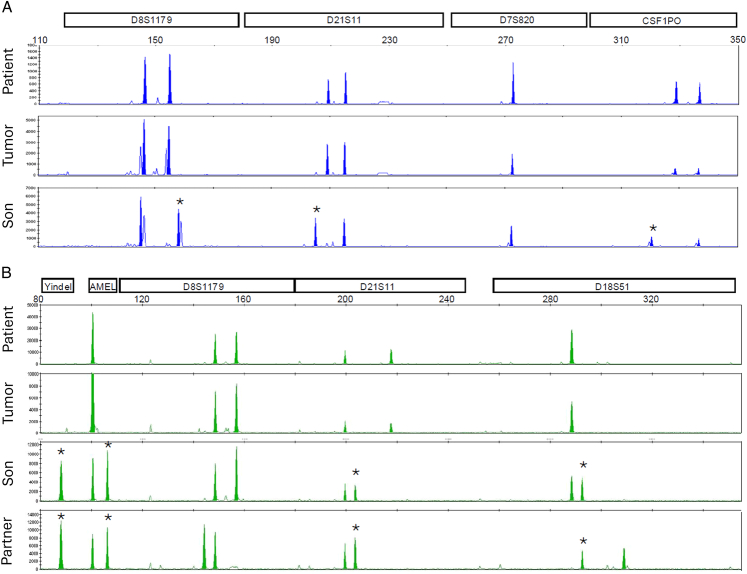Click the Patient row label in panel A
Viewport: 747px width, 574px height.
pos(8,71)
